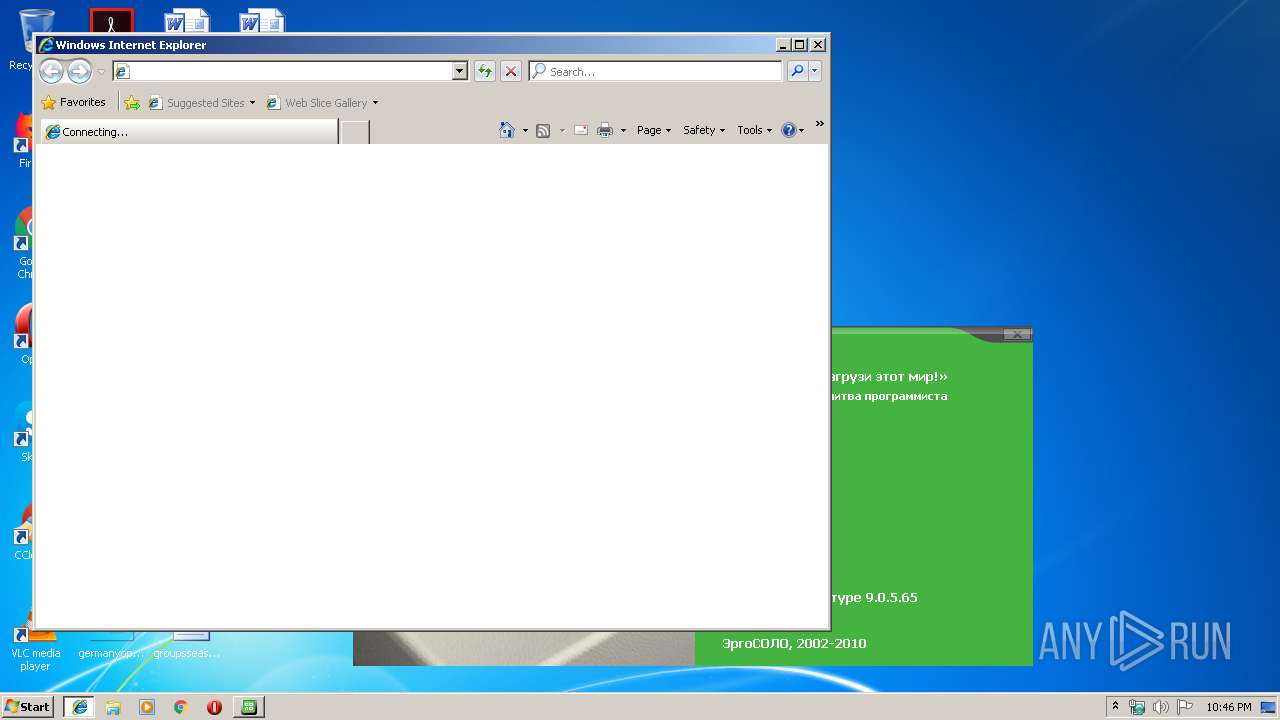Print the page with printer icon

605,130
